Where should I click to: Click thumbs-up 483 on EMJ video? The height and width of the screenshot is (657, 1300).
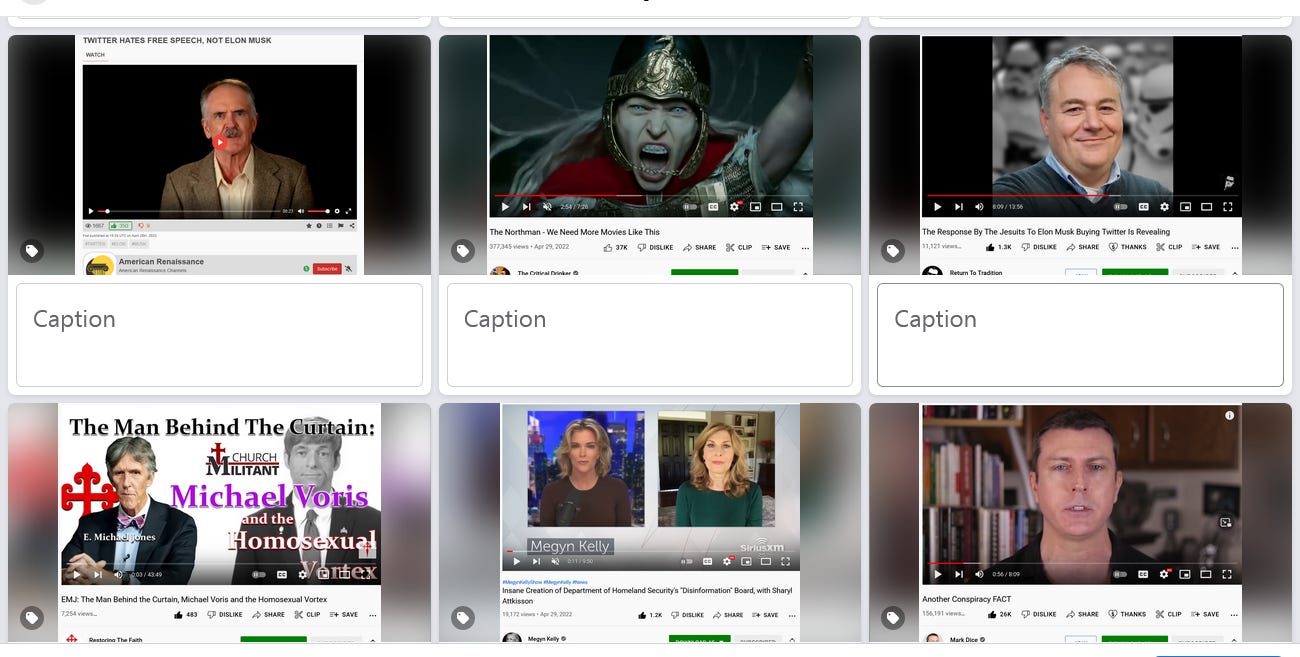186,615
